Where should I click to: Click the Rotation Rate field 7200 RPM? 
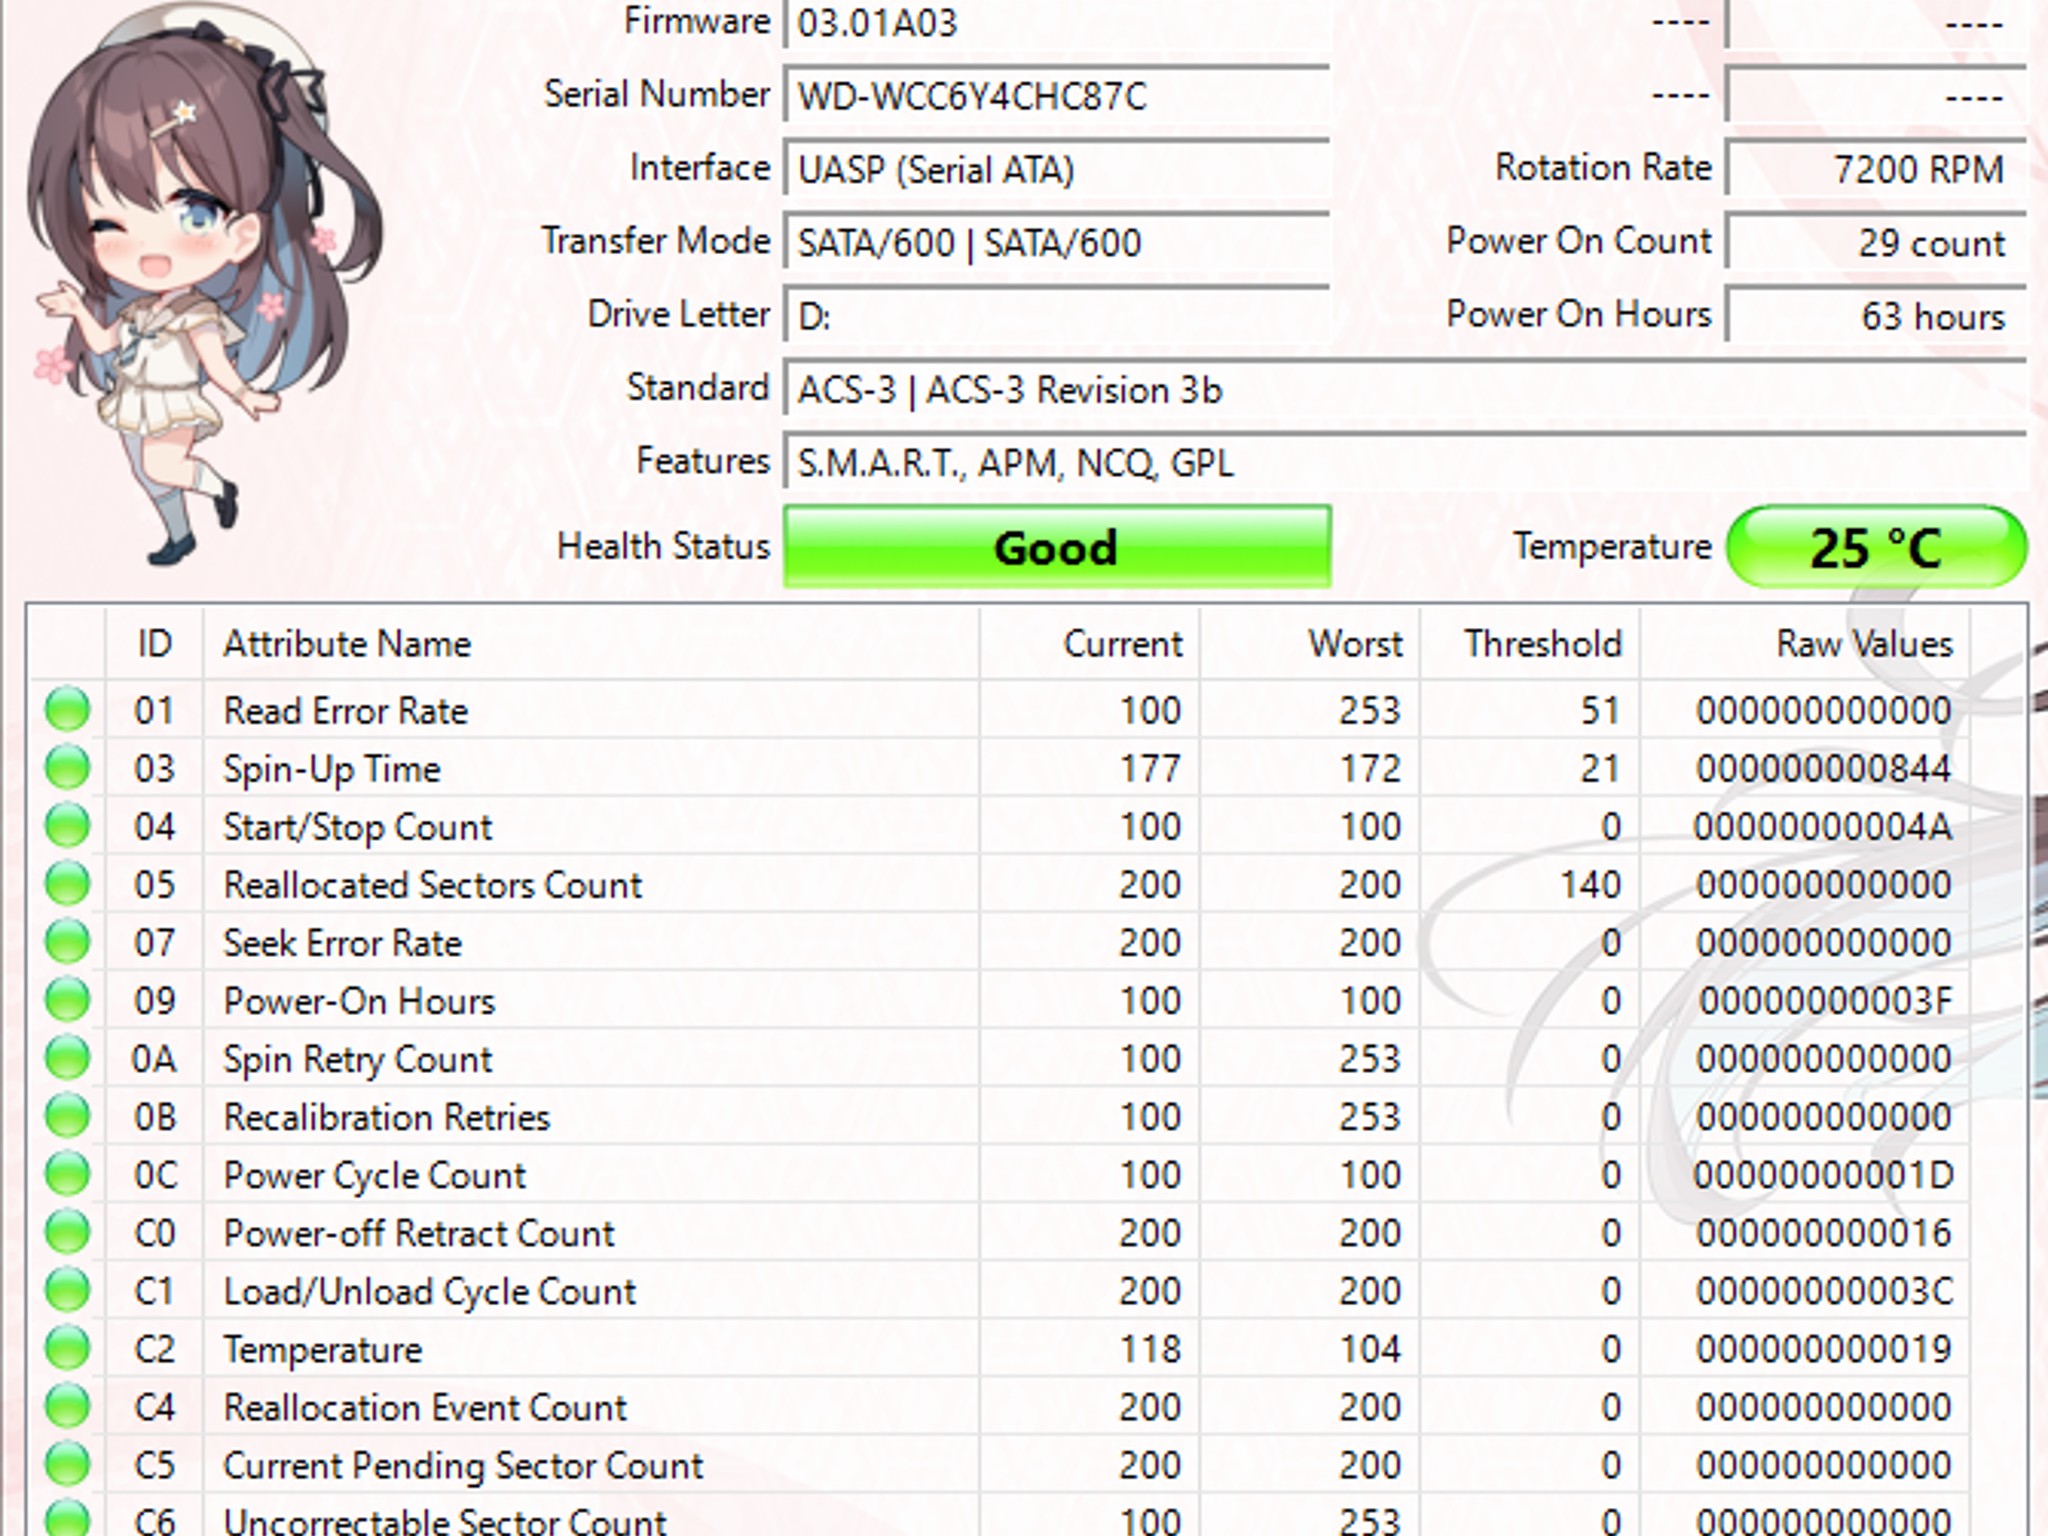point(1876,169)
